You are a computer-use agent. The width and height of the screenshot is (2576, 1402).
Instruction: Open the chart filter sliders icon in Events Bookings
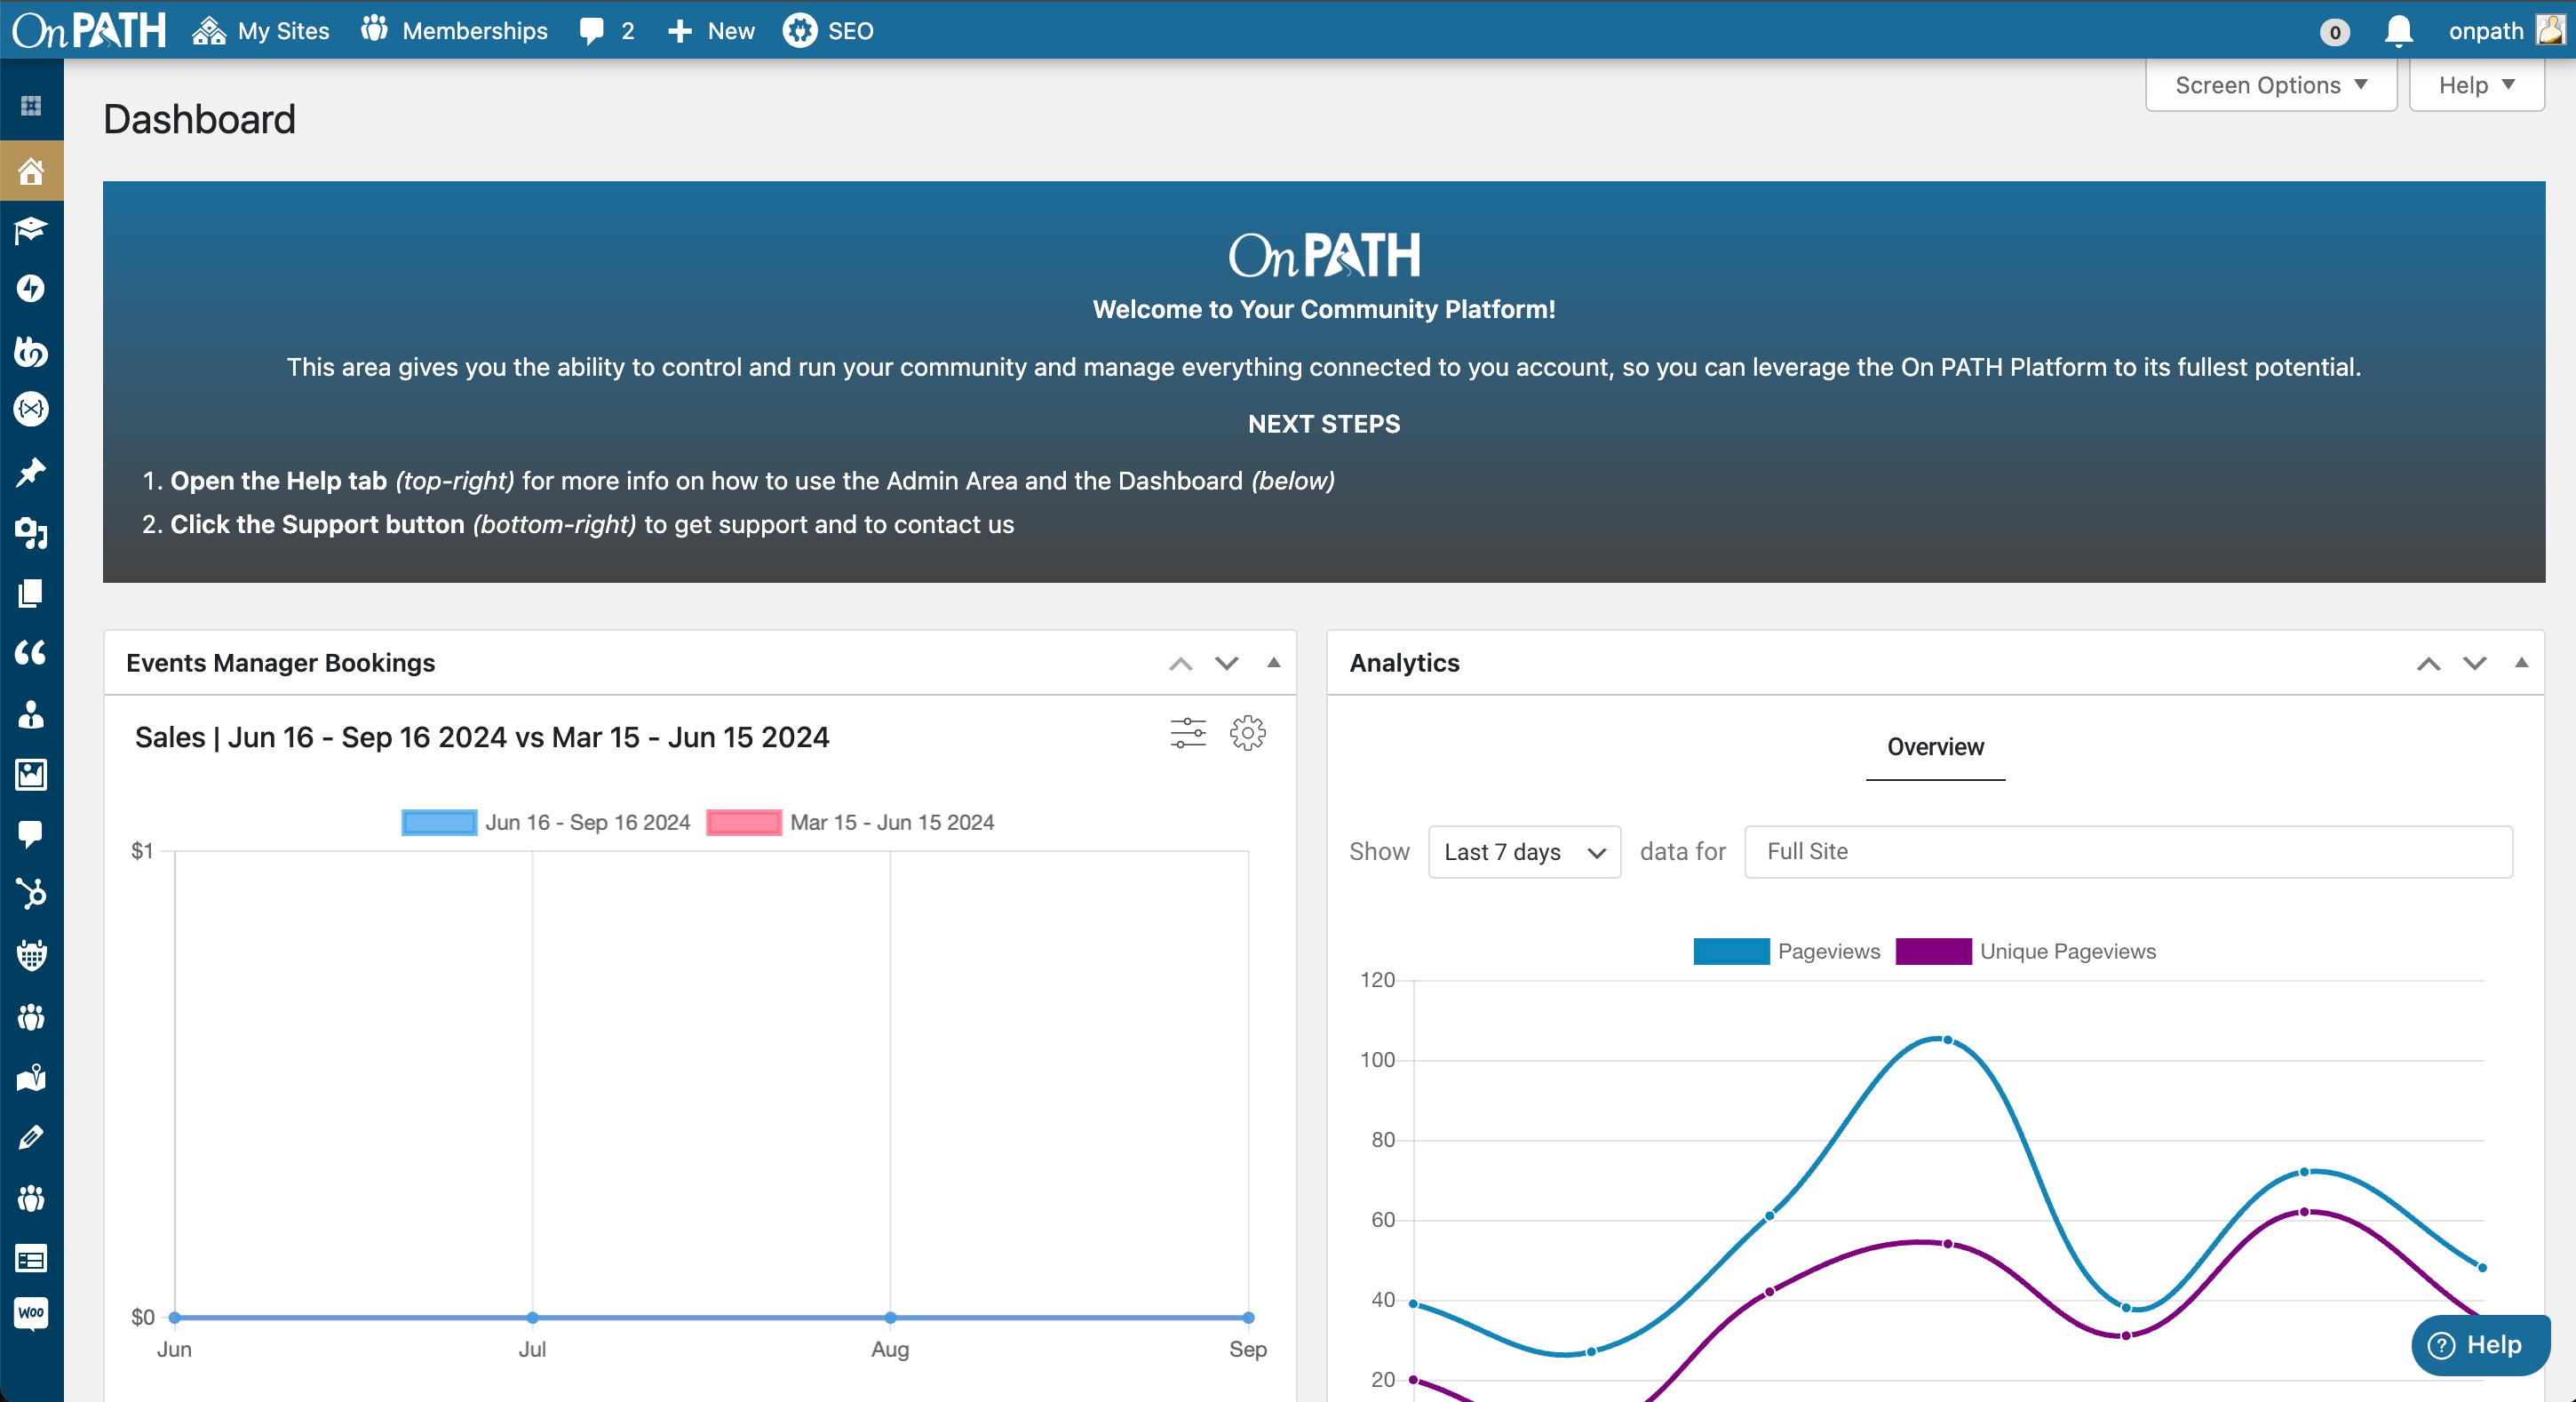point(1188,733)
